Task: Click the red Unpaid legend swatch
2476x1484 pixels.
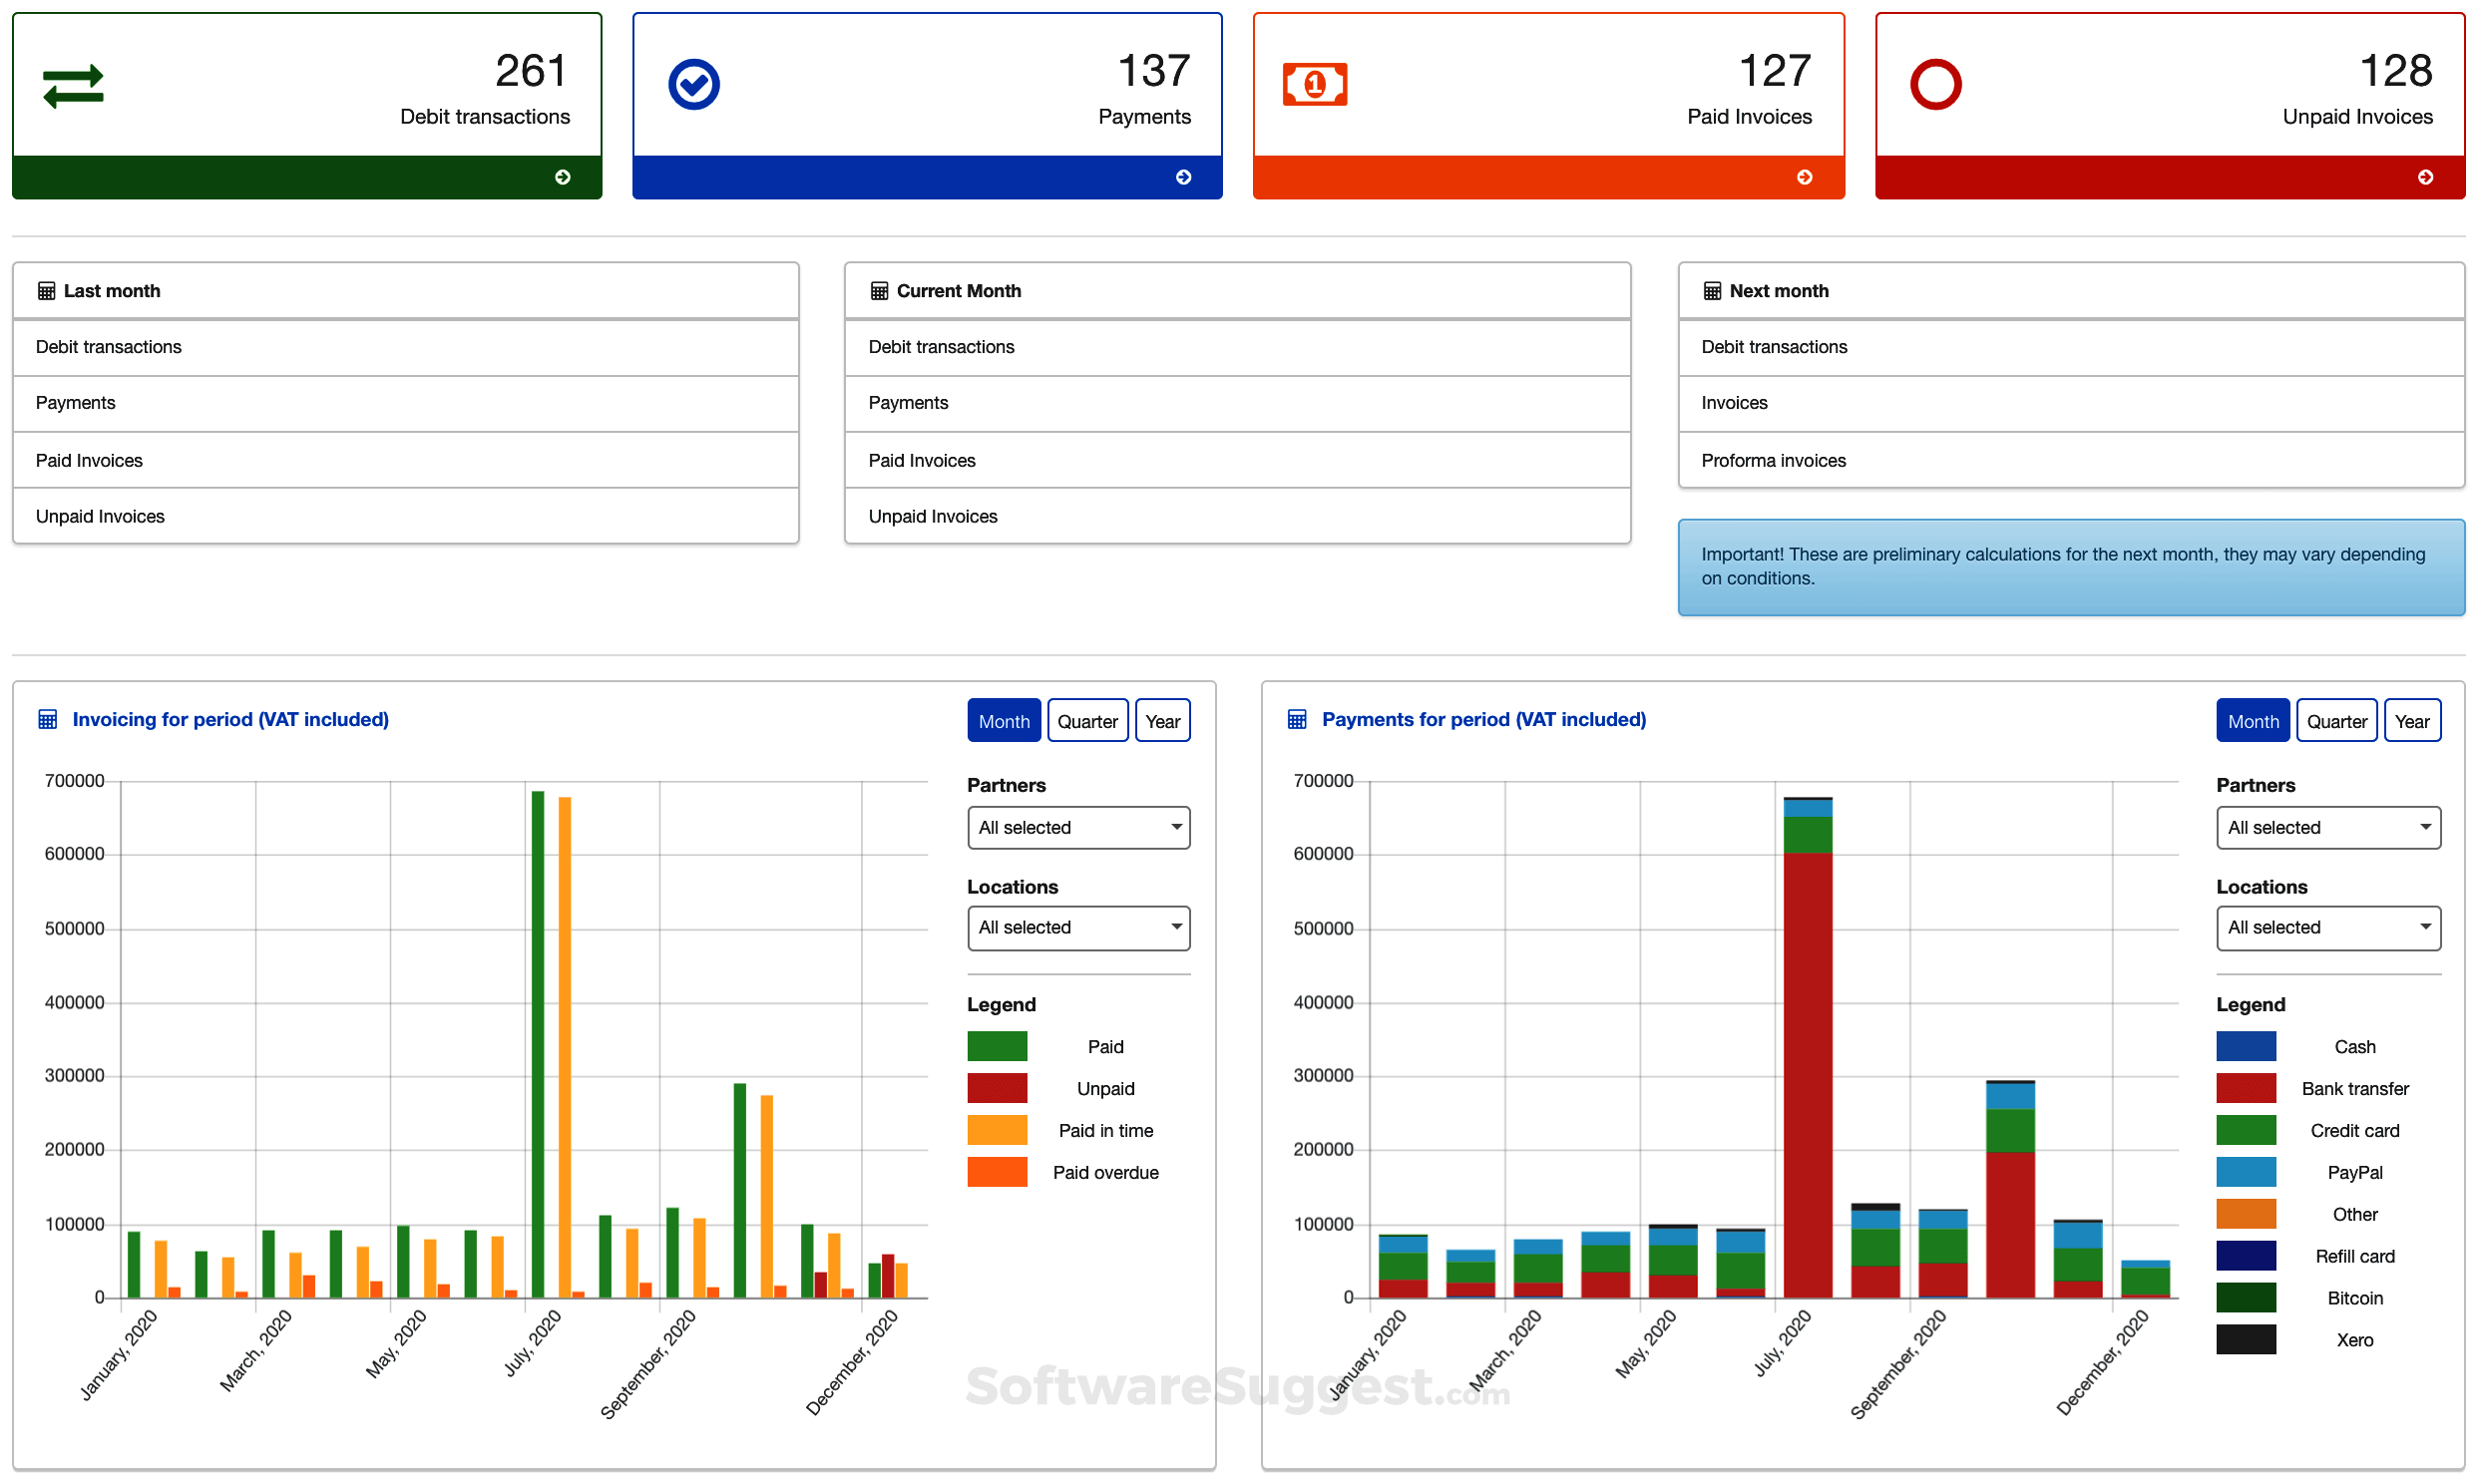Action: click(997, 1088)
